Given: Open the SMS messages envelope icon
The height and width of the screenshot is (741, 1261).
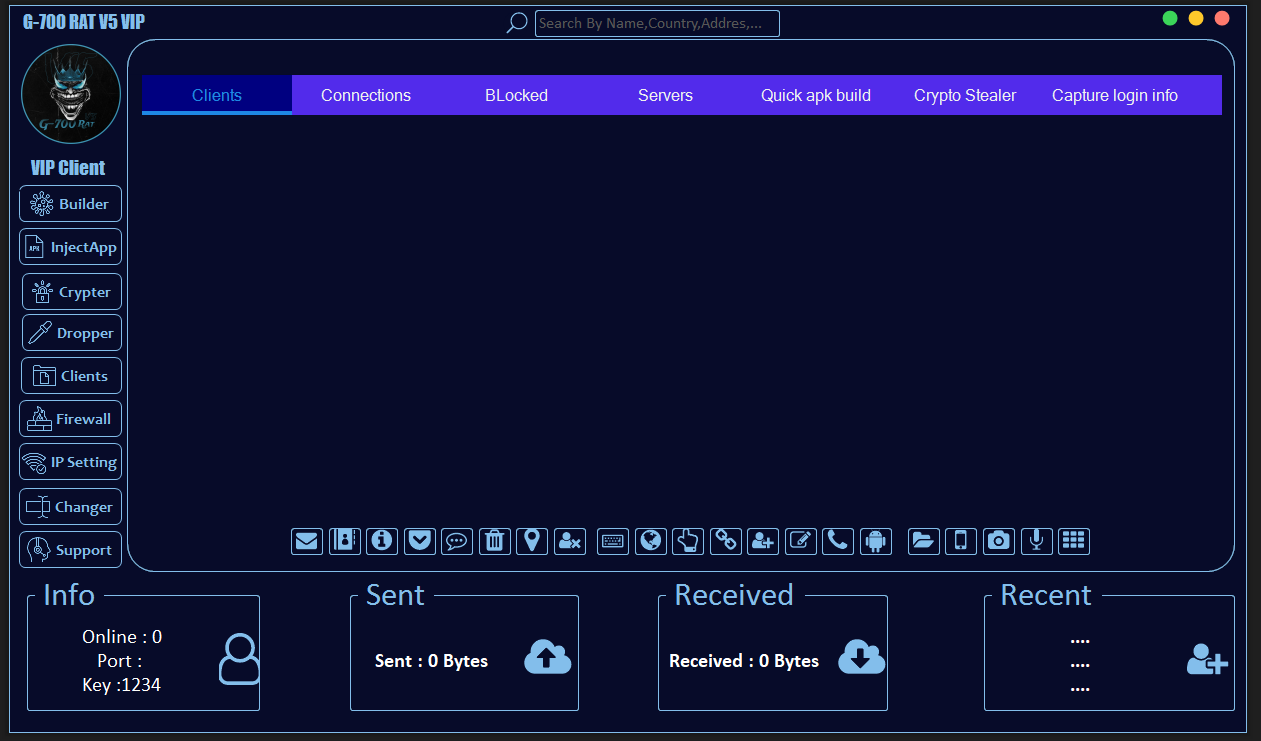Looking at the screenshot, I should (307, 541).
